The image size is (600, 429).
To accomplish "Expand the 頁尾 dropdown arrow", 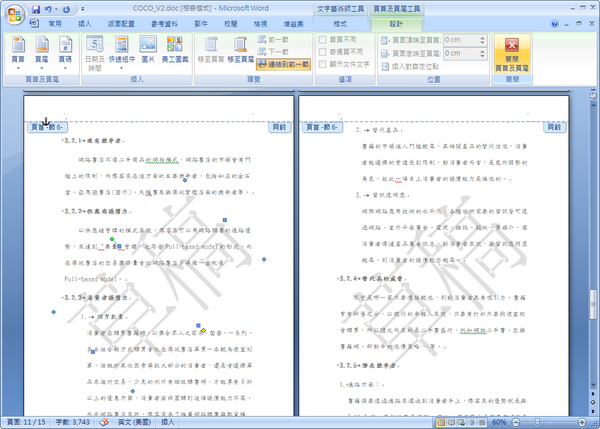I will click(42, 68).
